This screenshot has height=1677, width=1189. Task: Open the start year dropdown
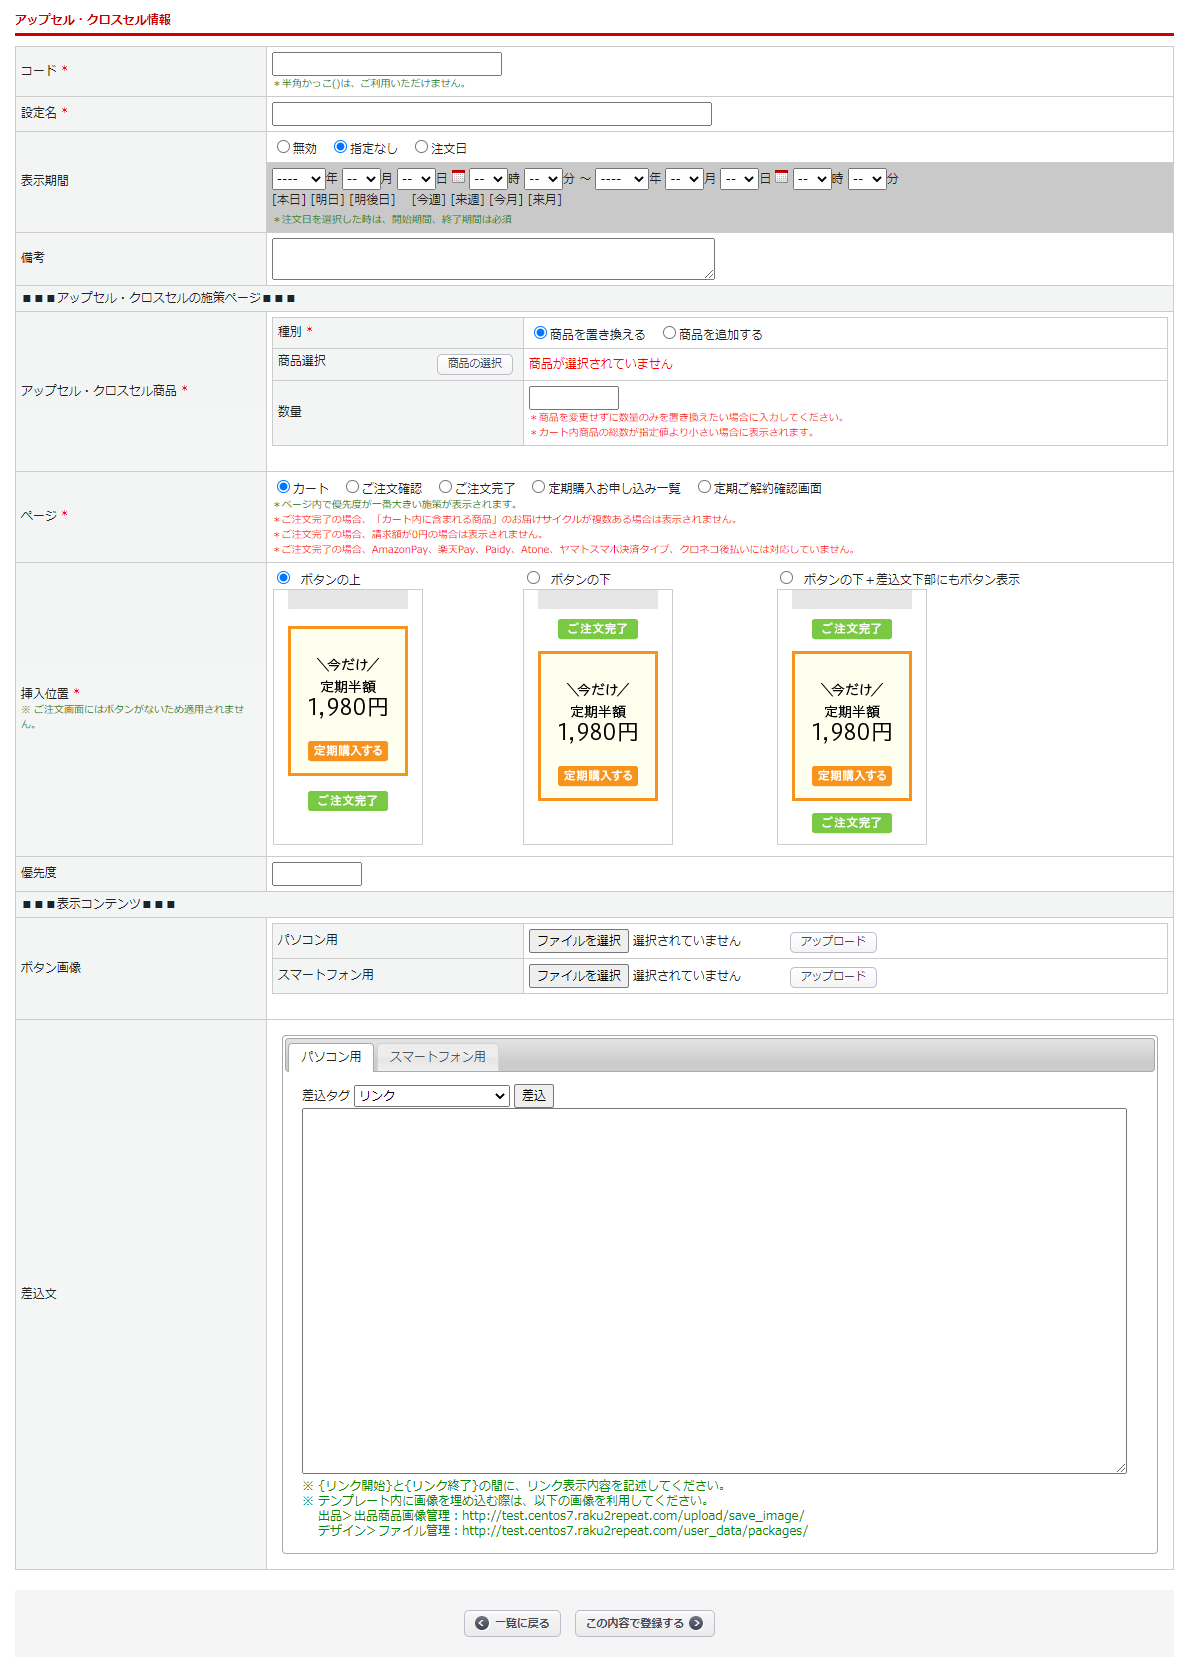pyautogui.click(x=298, y=179)
